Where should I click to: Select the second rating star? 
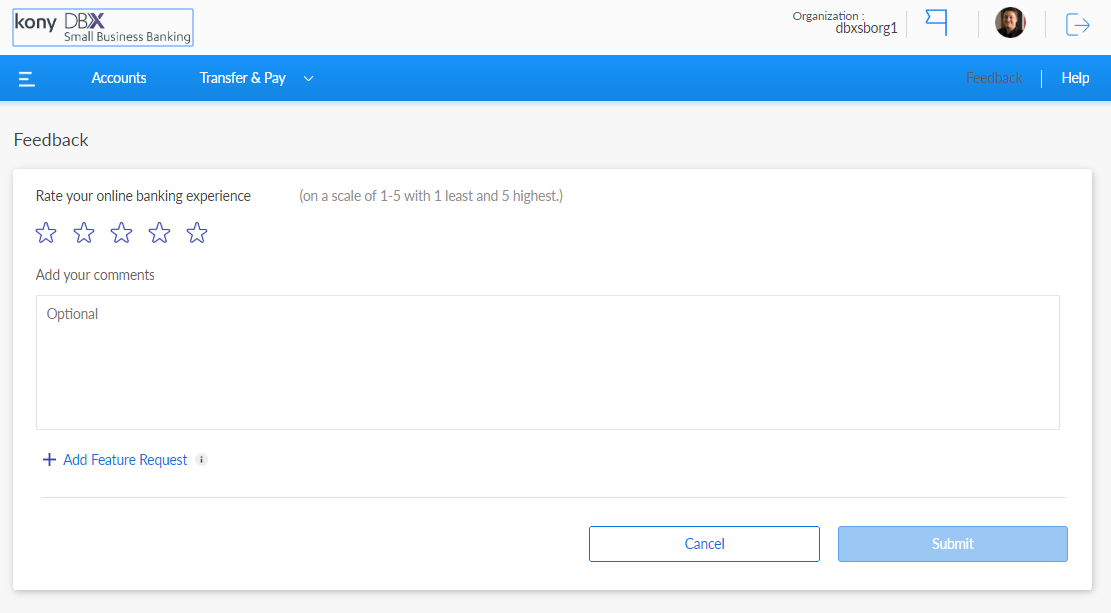pyautogui.click(x=84, y=233)
